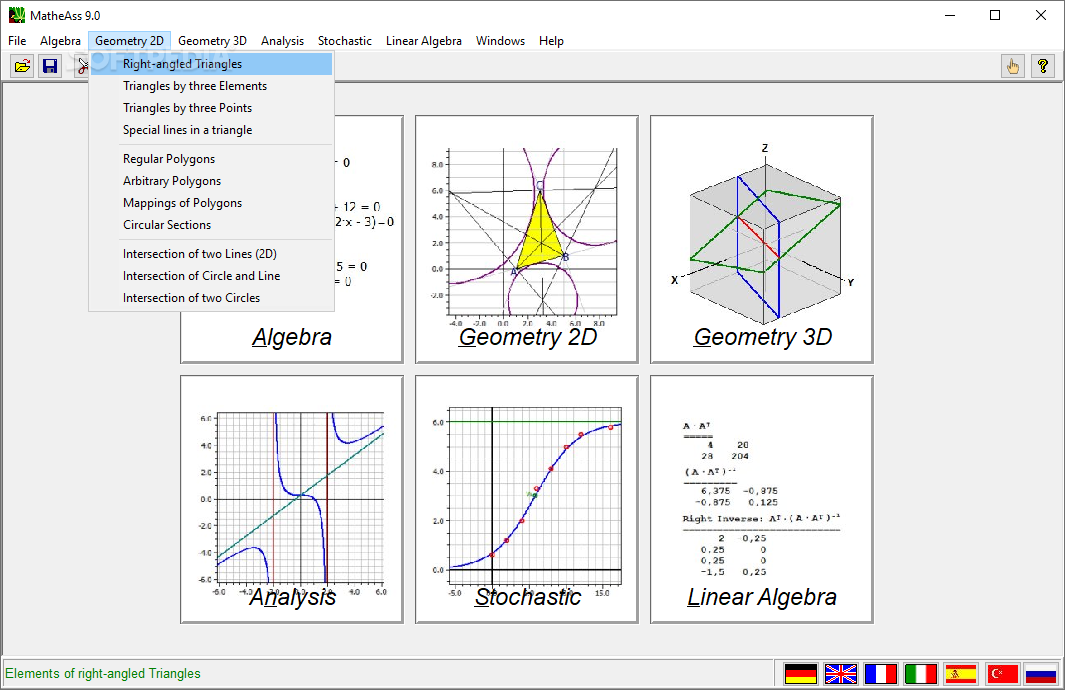The image size is (1065, 690).
Task: Switch language to Spanish flag
Action: [x=961, y=674]
